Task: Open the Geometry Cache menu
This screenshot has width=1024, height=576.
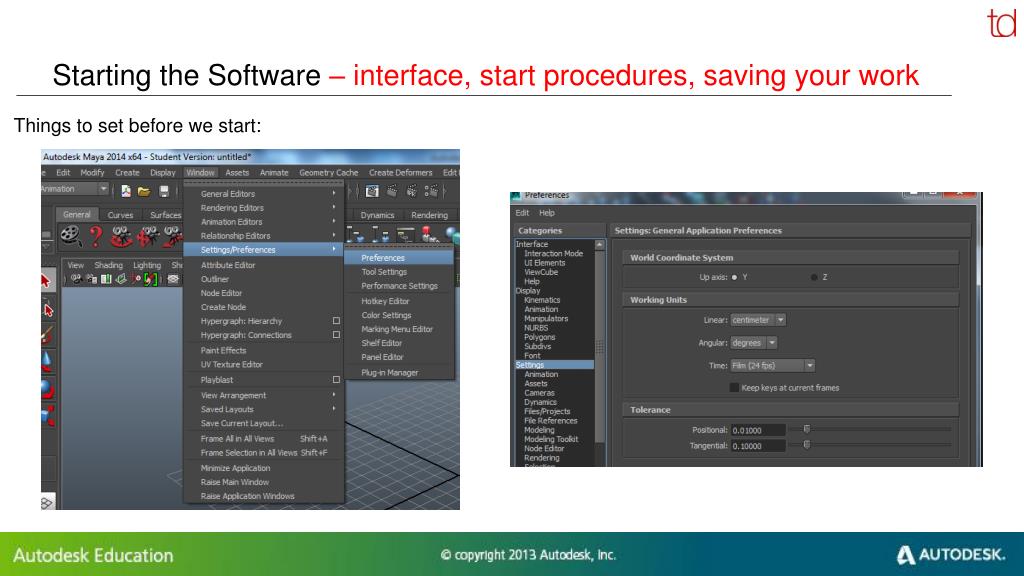Action: pos(328,172)
